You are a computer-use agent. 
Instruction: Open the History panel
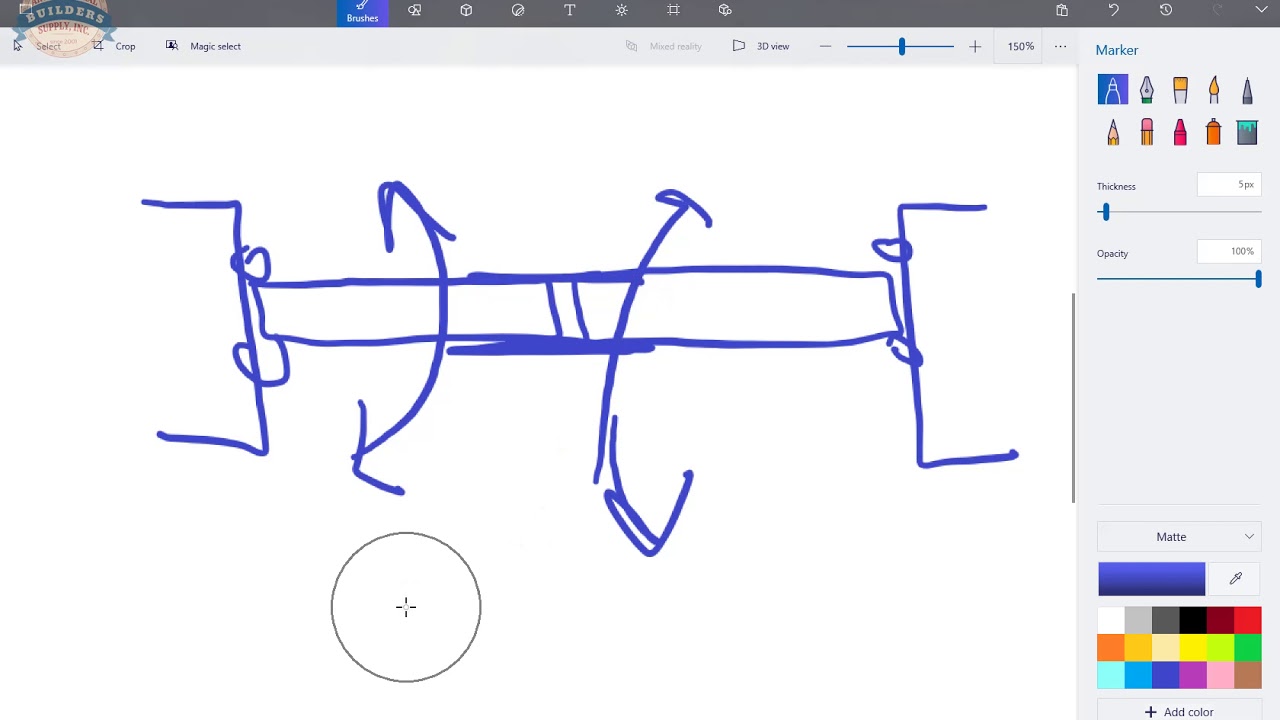point(1166,10)
